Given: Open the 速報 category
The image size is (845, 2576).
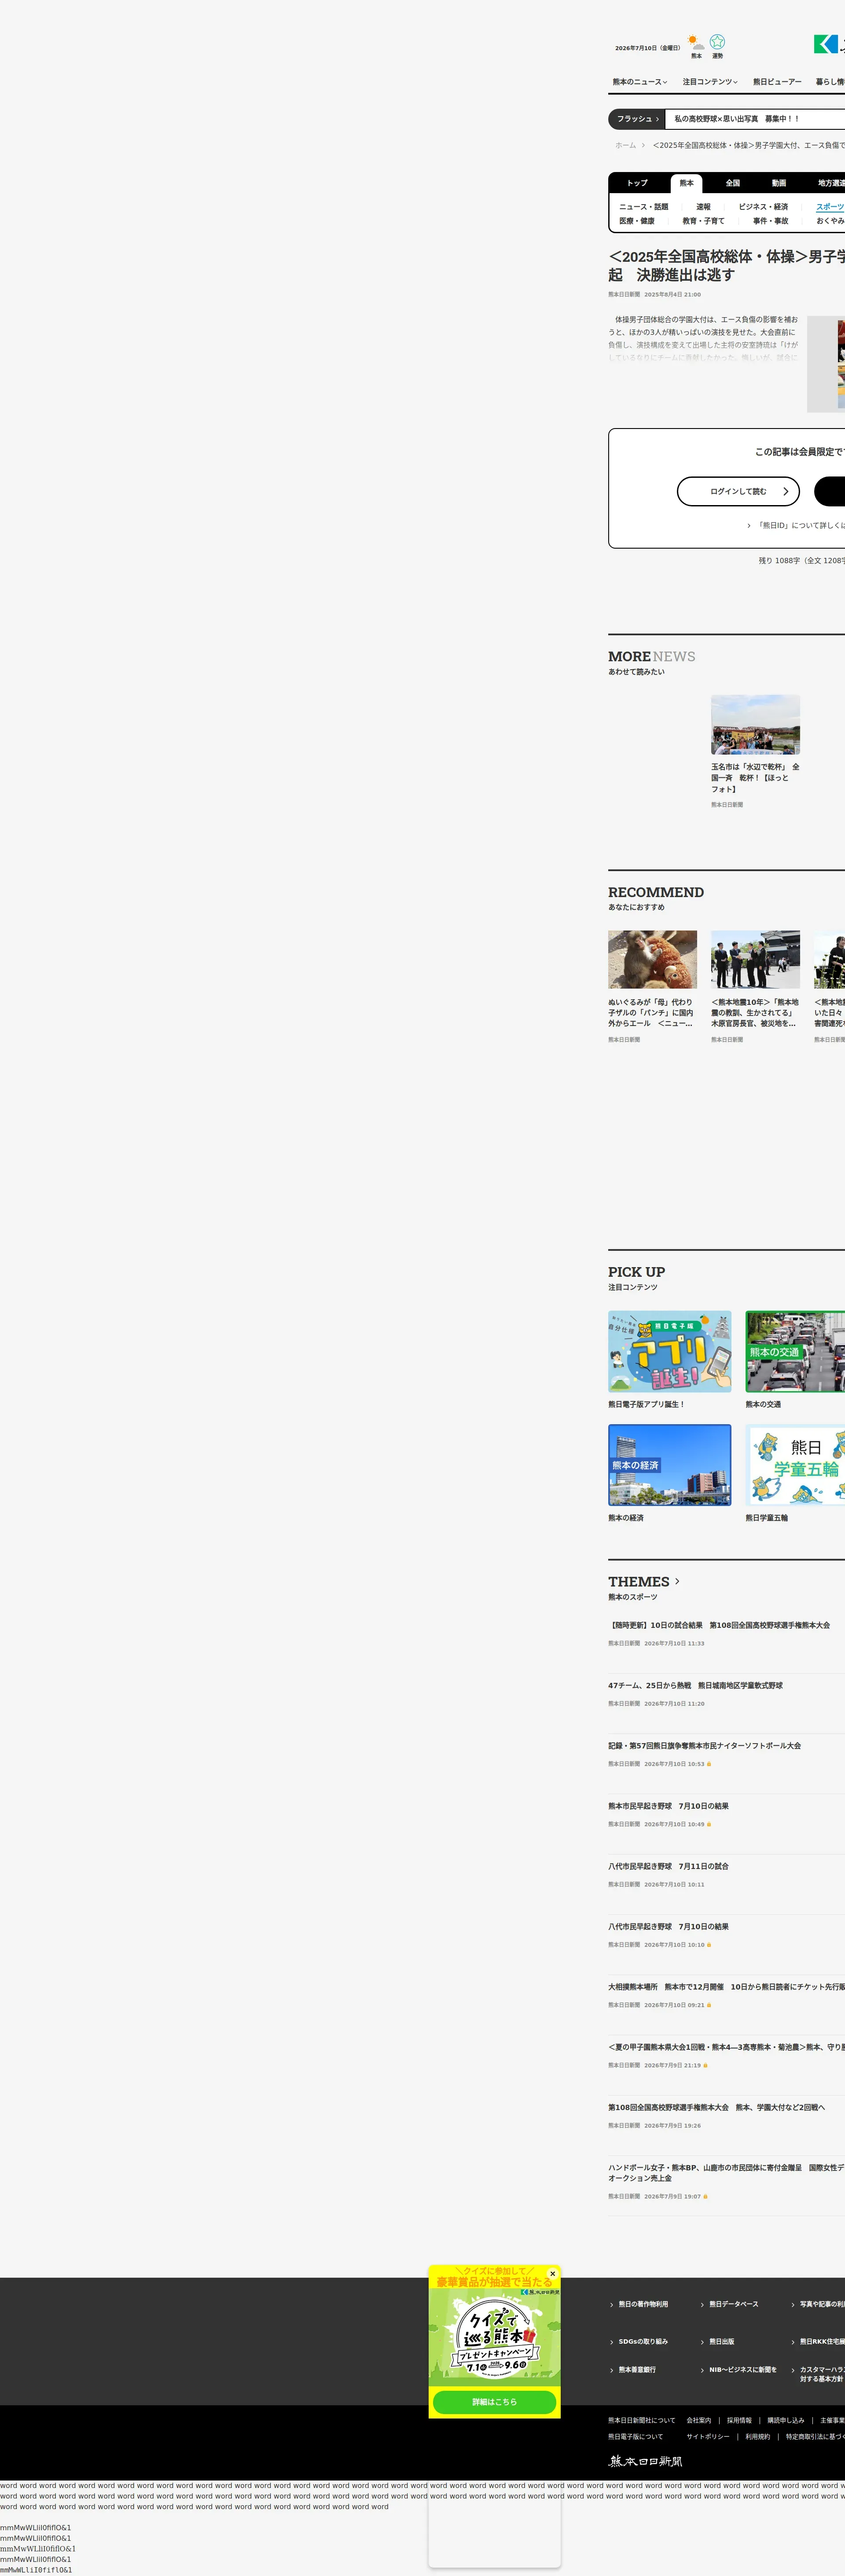Looking at the screenshot, I should pyautogui.click(x=704, y=207).
